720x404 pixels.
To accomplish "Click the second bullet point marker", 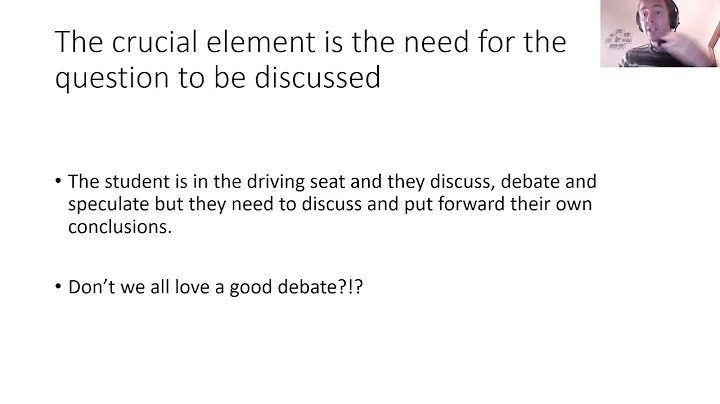I will coord(59,286).
